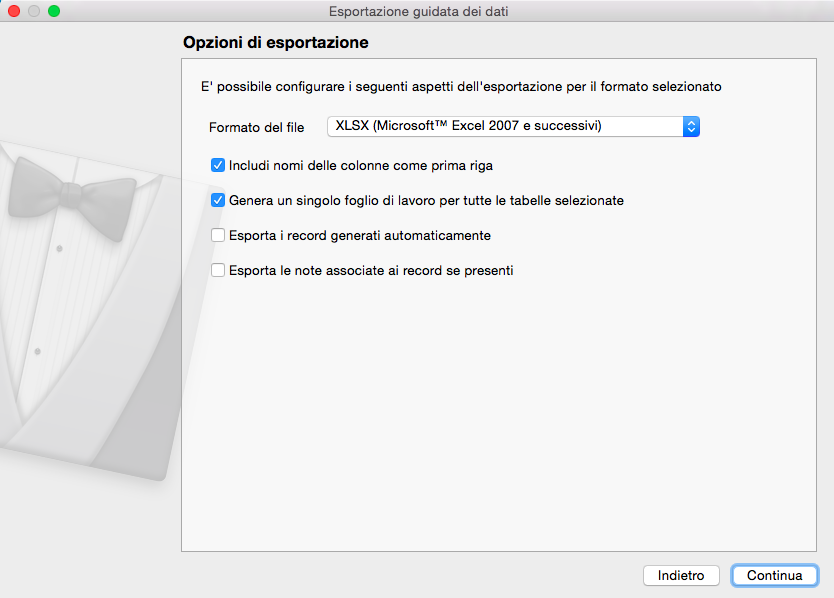This screenshot has width=834, height=598.
Task: Click the 'E' possibile configurare' description text
Action: [x=461, y=87]
